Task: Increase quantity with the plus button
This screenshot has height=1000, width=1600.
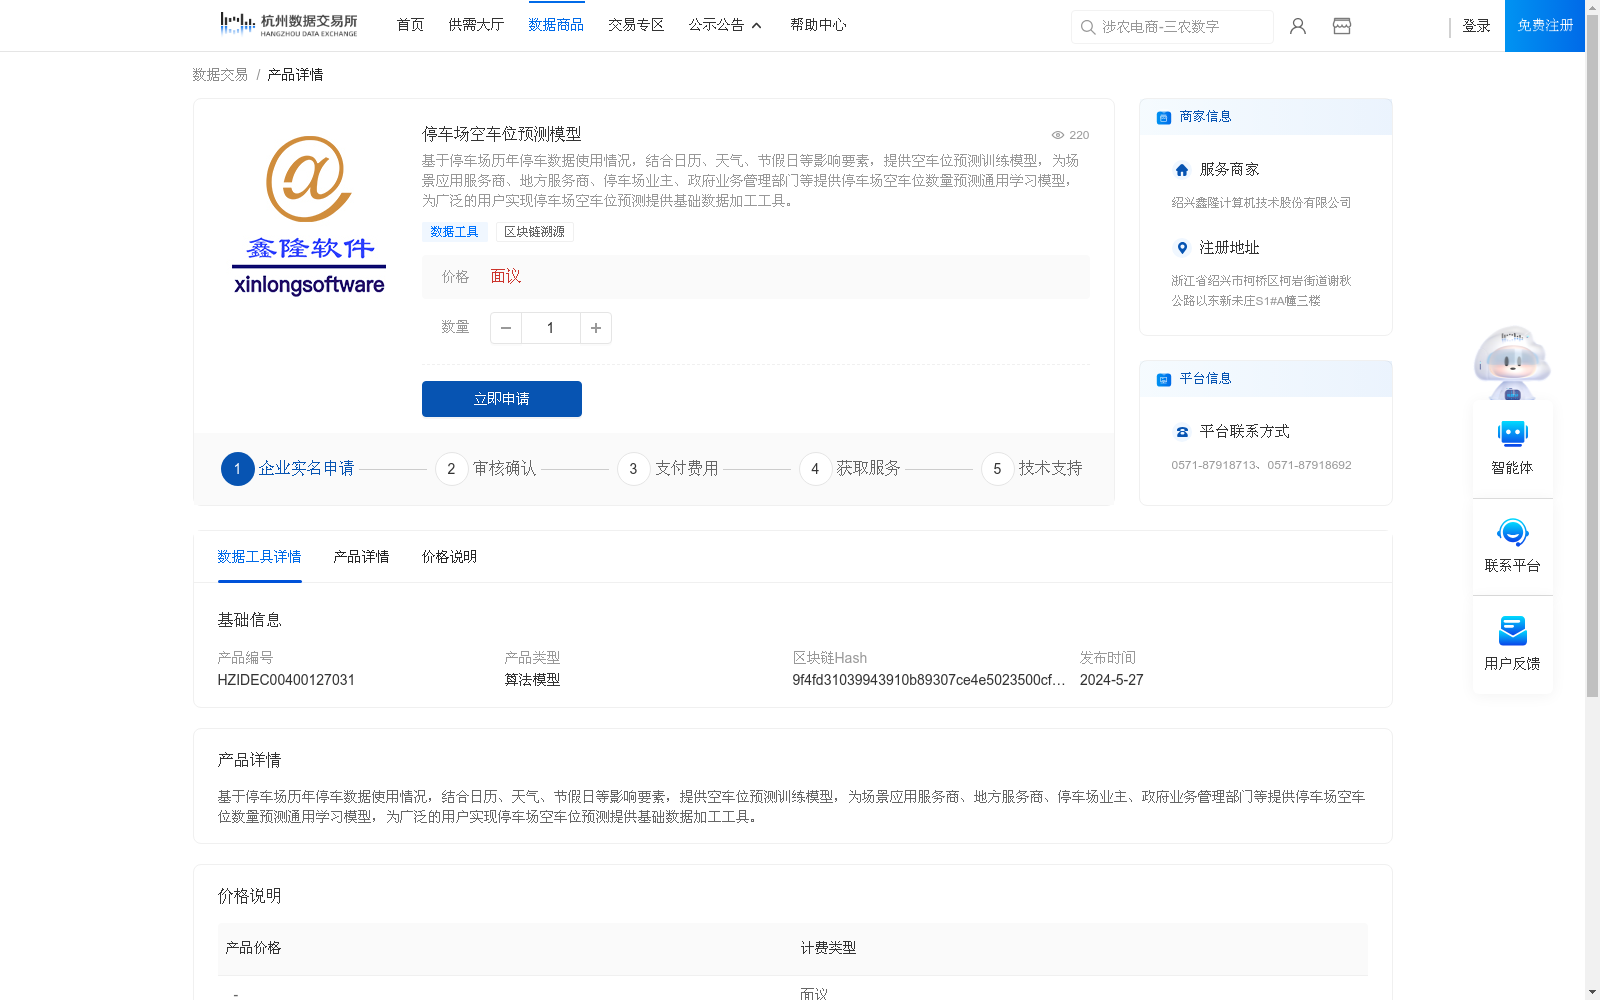Action: (595, 328)
